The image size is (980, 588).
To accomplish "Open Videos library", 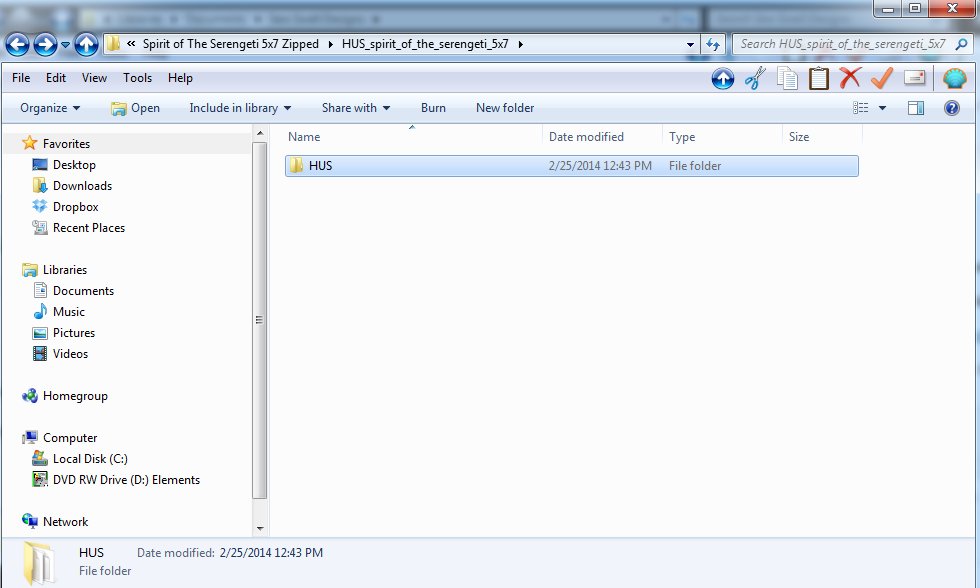I will (x=70, y=354).
